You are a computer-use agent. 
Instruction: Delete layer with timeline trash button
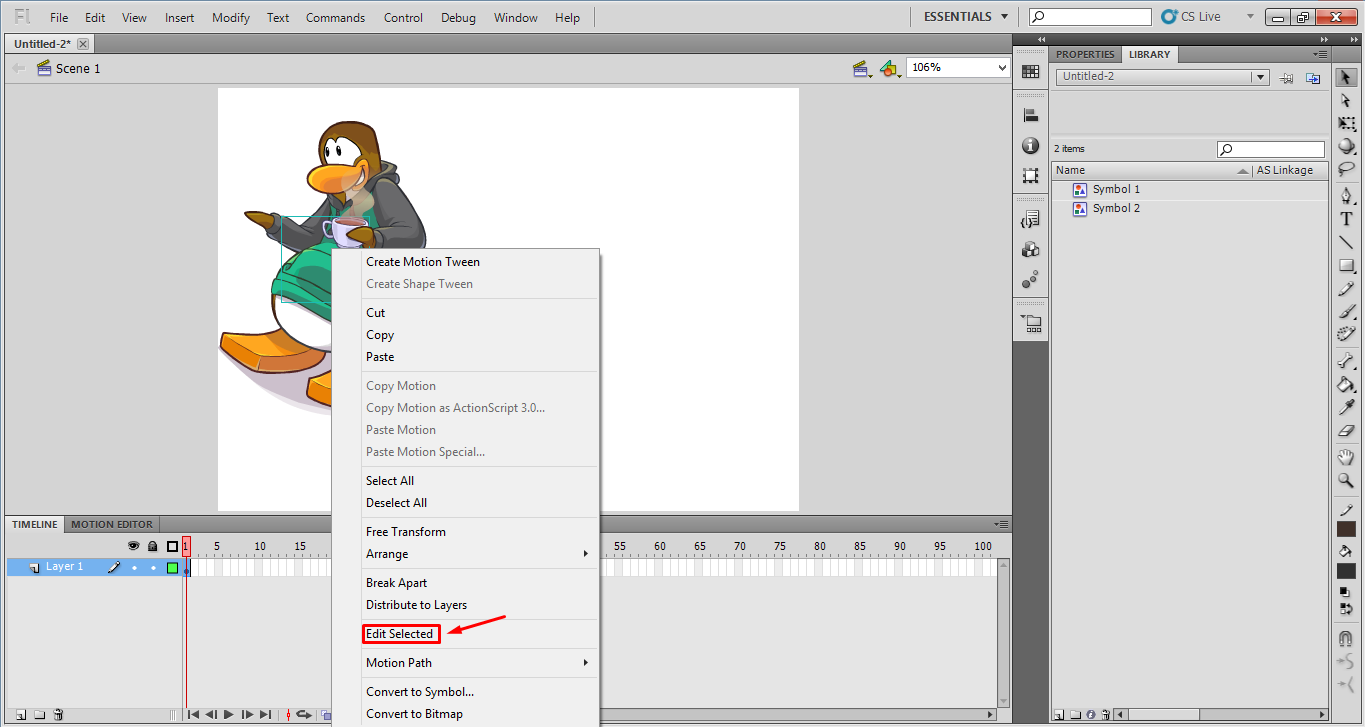pos(58,714)
